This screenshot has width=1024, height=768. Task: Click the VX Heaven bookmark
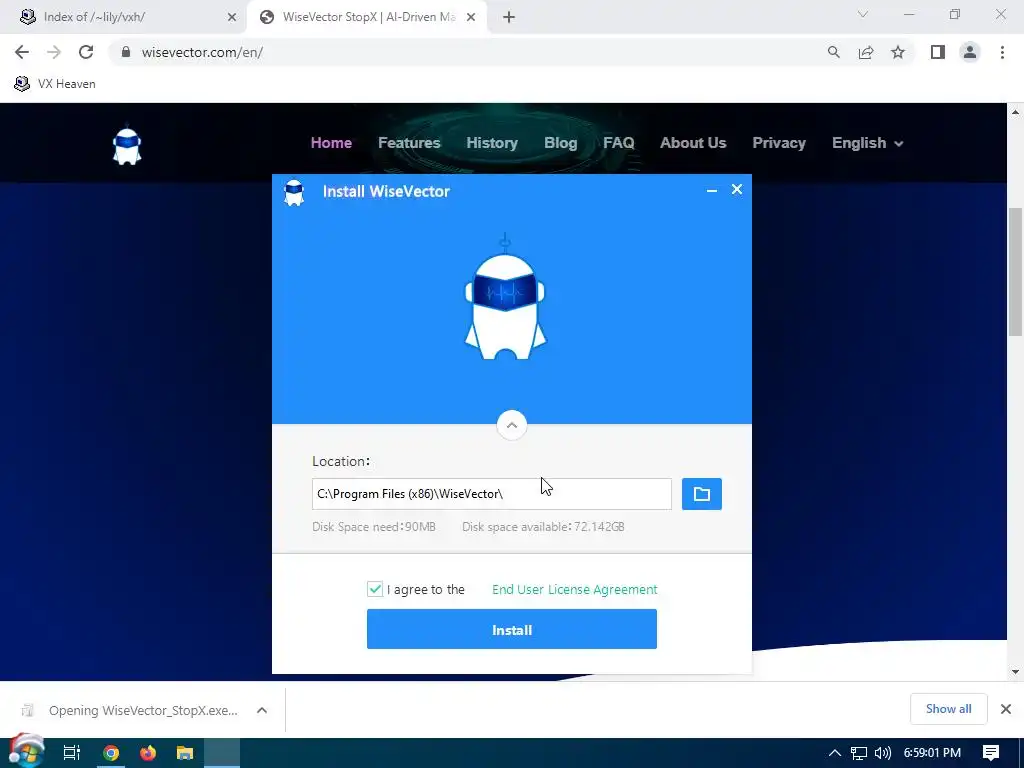click(55, 84)
